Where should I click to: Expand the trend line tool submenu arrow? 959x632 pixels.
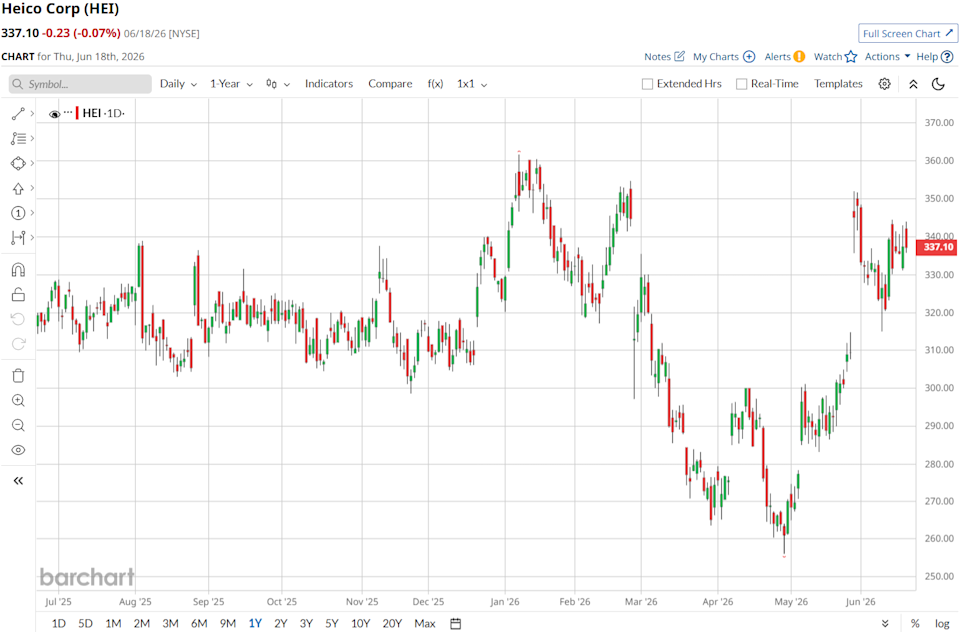(x=32, y=114)
